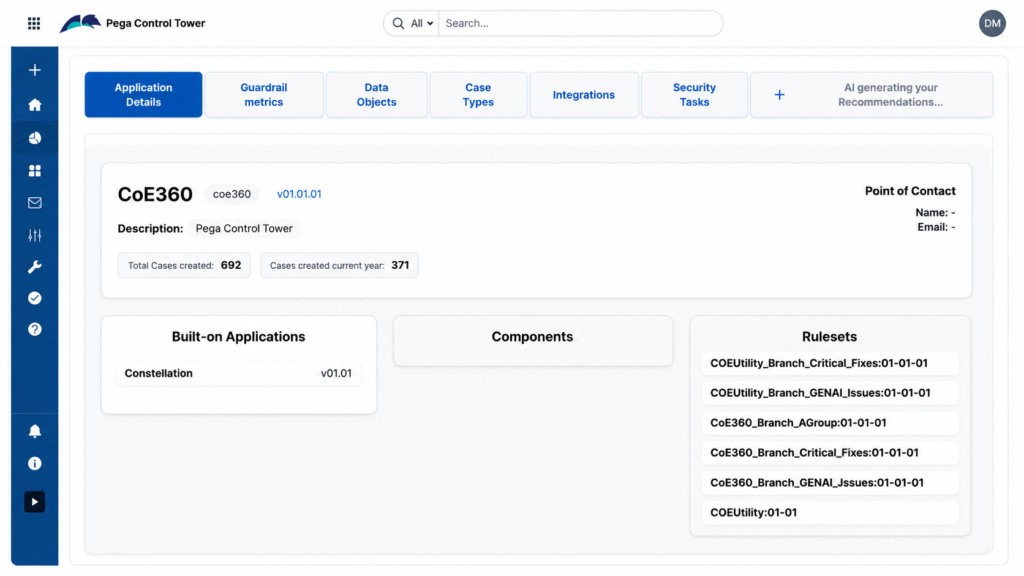Screen dimensions: 1024x576
Task: Click the CoE360 application heading
Action: 155,194
